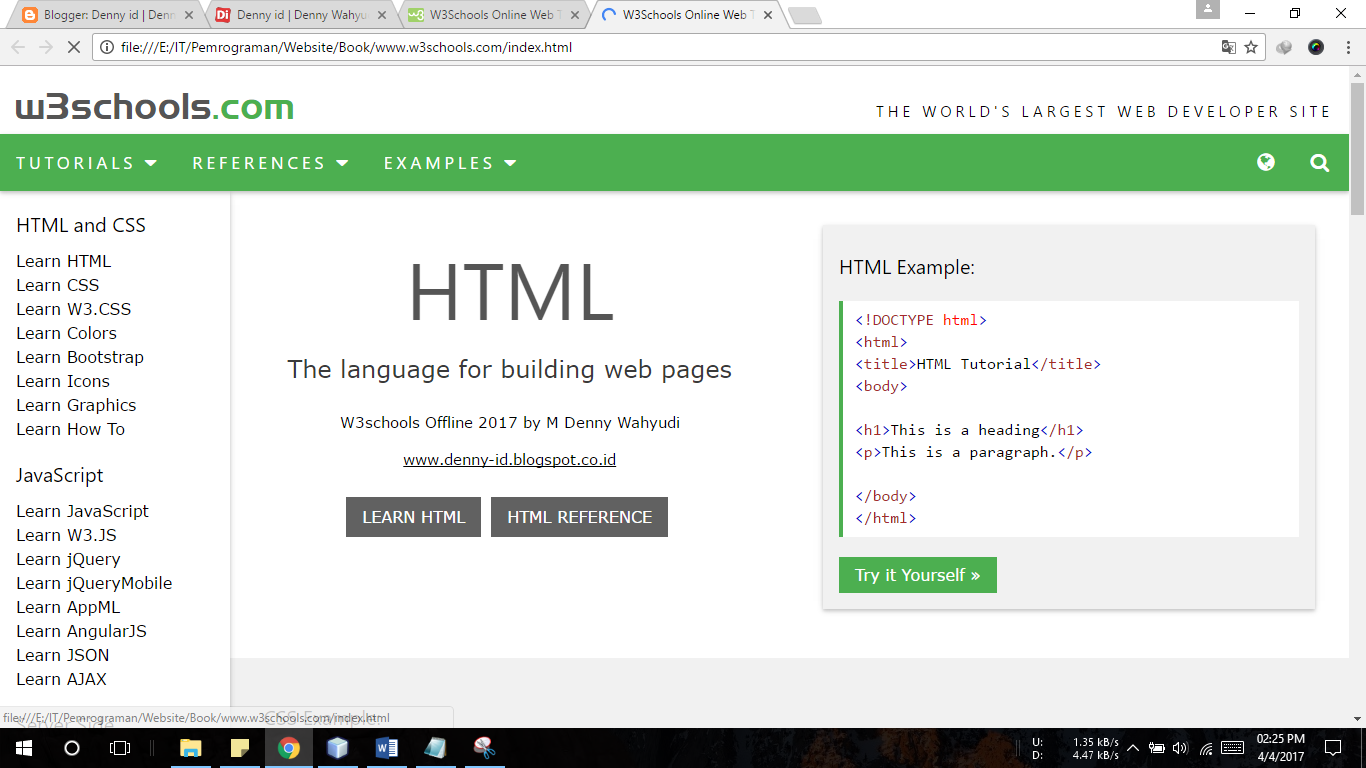Open Learn CSS in the sidebar
This screenshot has width=1366, height=768.
(57, 285)
